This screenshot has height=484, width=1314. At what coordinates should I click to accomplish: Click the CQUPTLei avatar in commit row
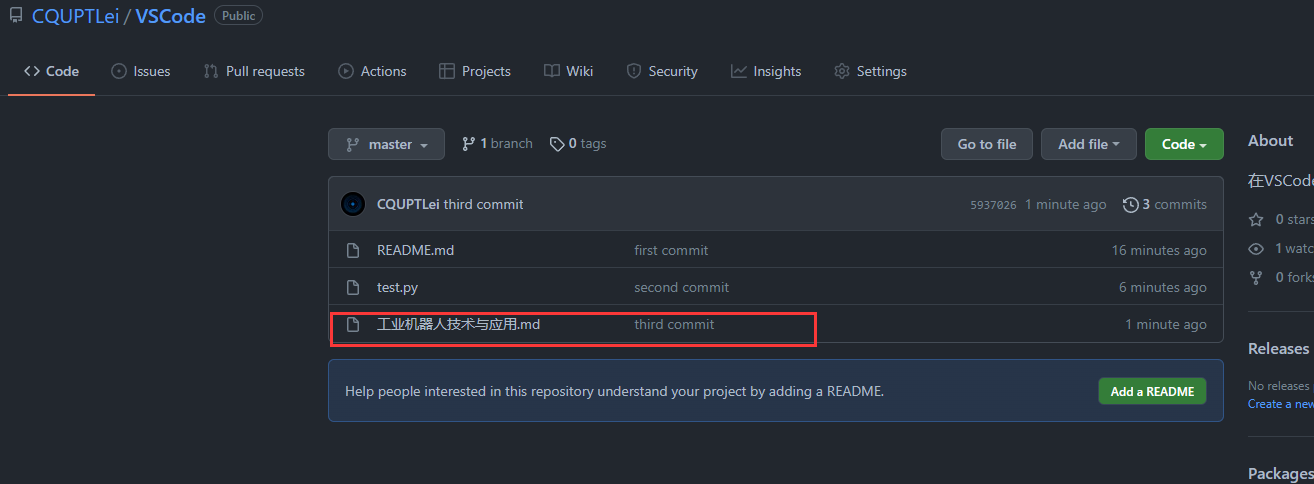point(353,204)
